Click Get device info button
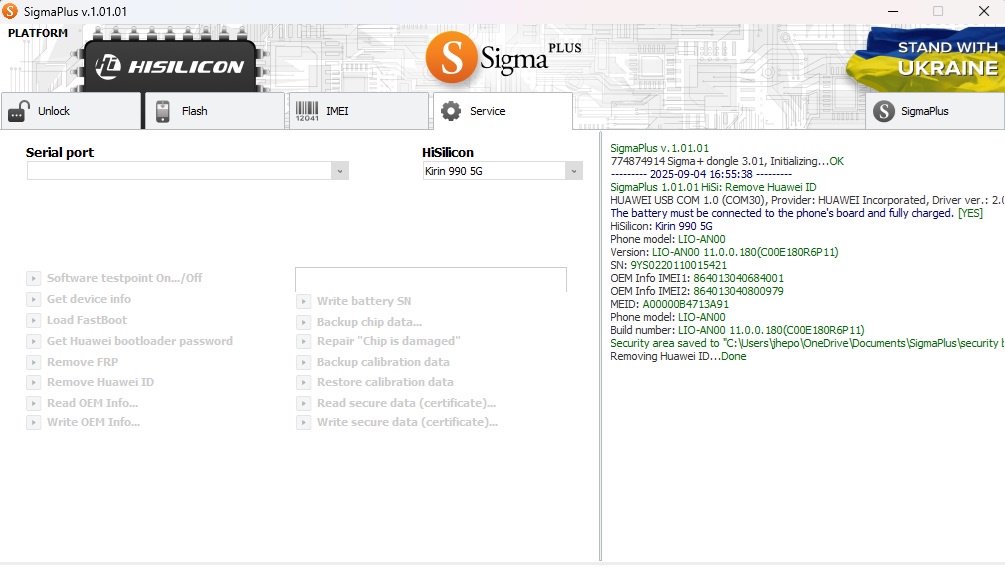 (x=79, y=299)
